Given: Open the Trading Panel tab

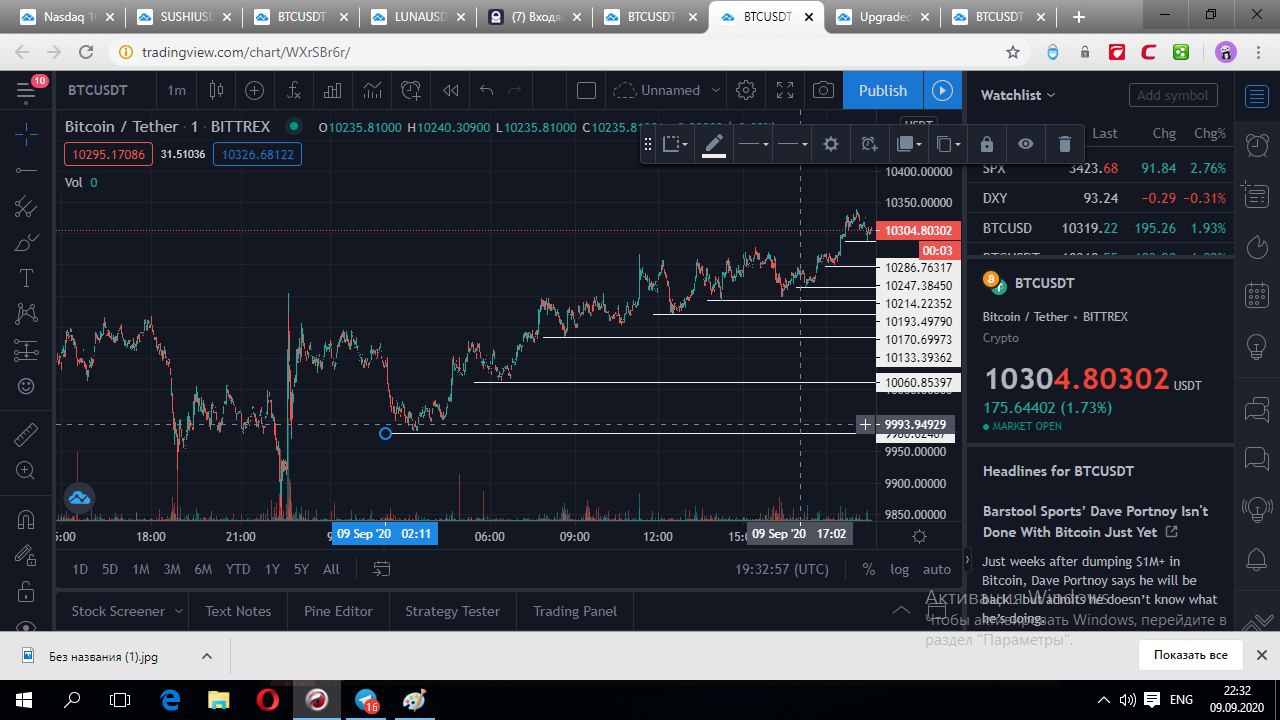Looking at the screenshot, I should coord(575,611).
